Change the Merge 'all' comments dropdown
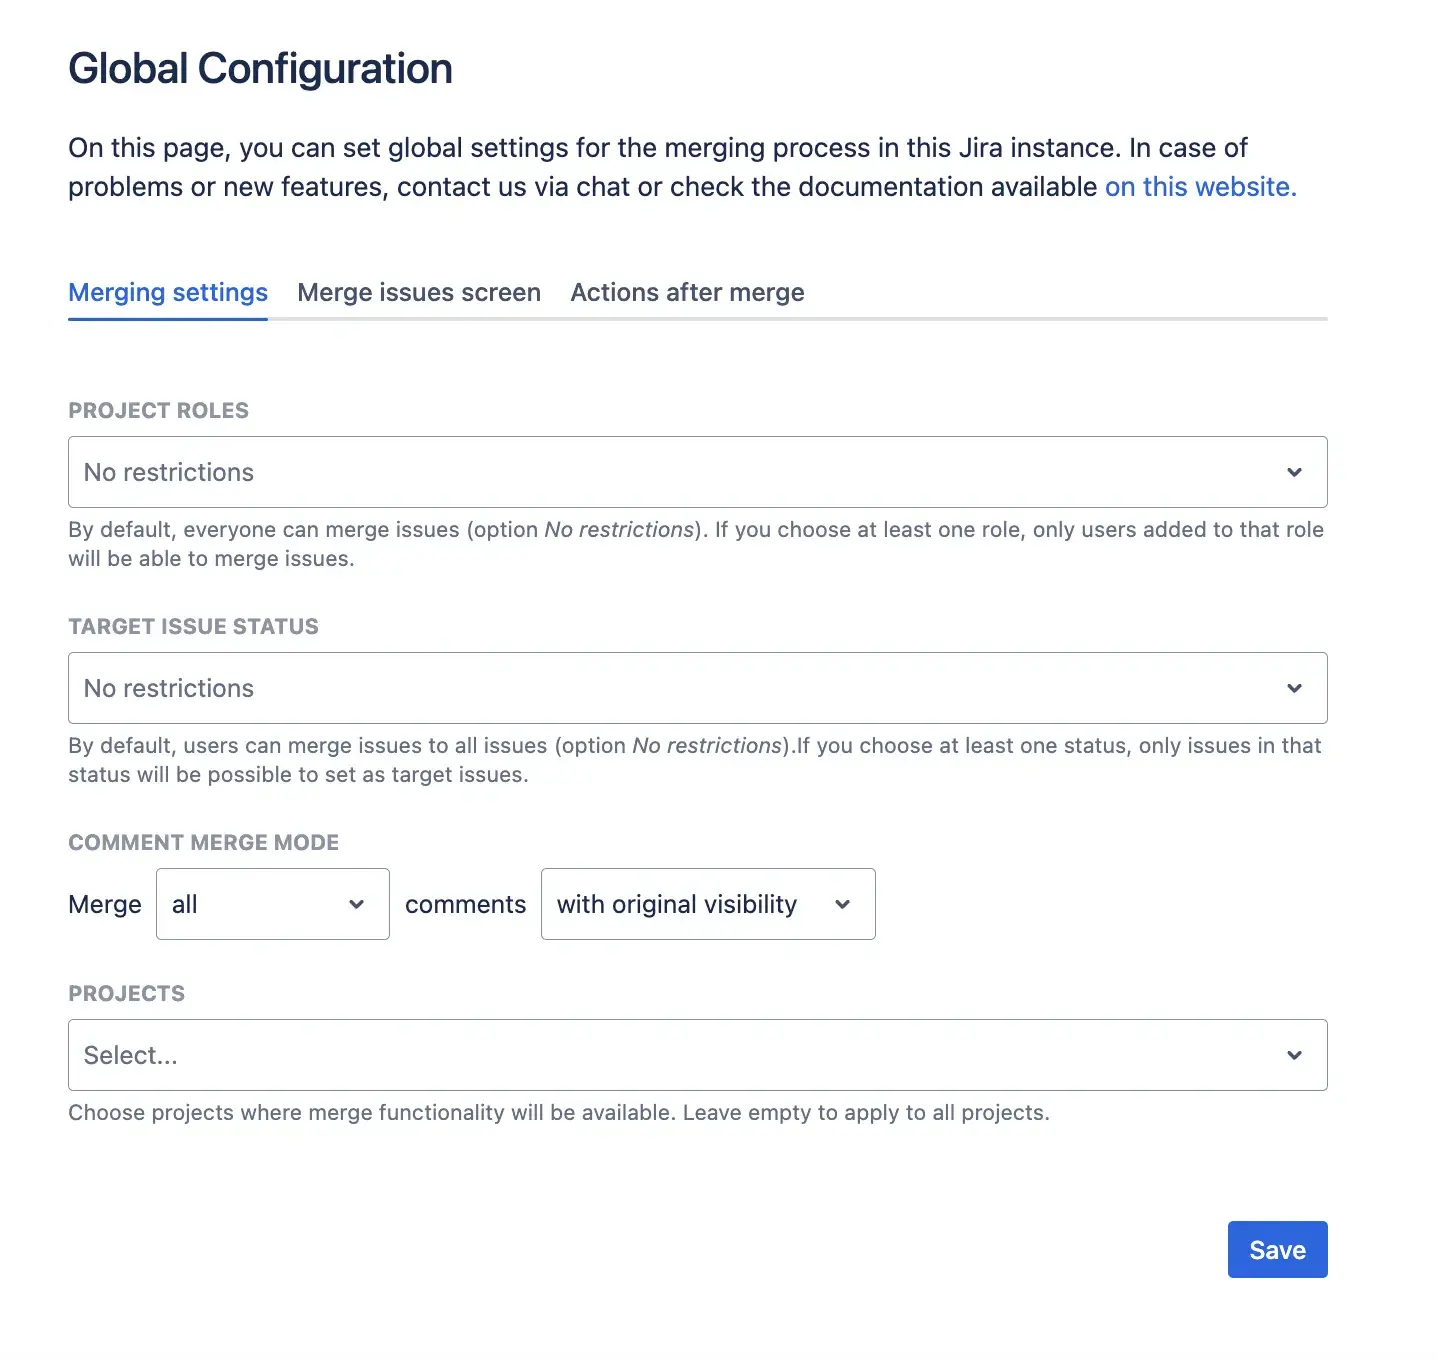 (x=272, y=904)
